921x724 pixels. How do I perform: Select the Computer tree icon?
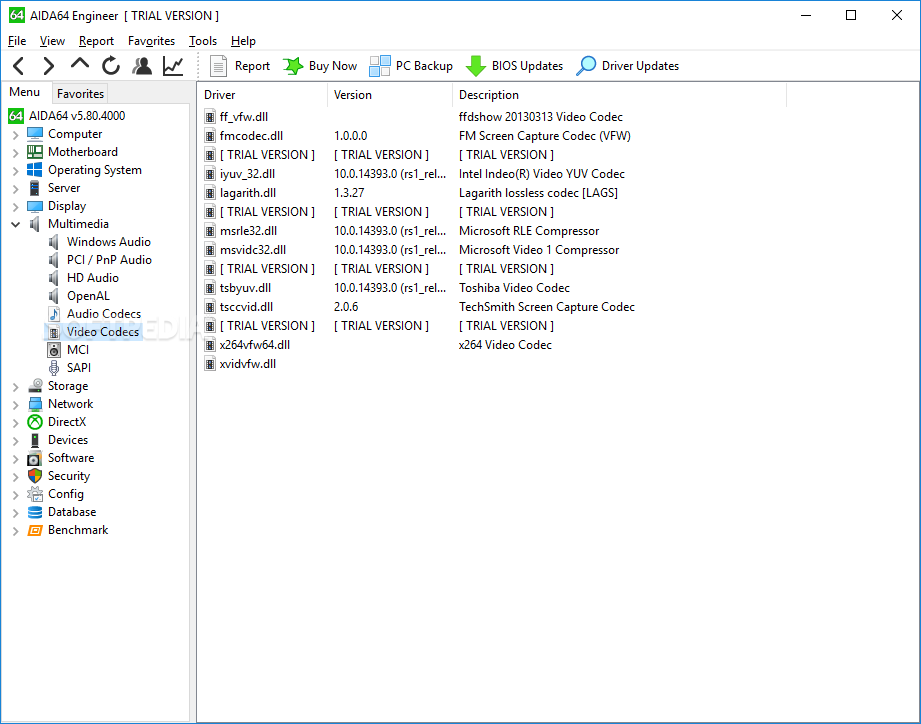click(x=35, y=134)
